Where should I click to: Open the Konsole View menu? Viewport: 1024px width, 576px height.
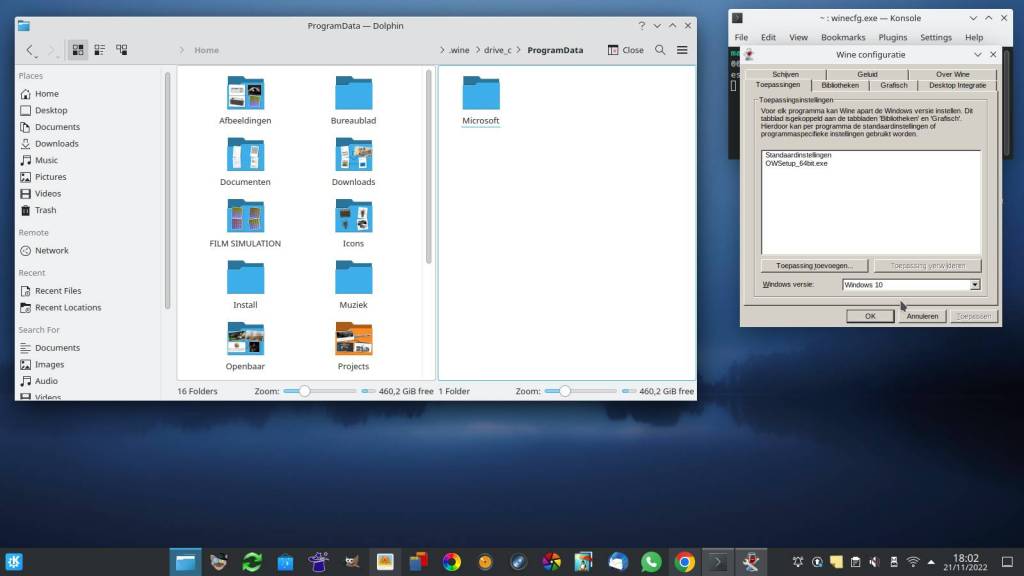(798, 37)
